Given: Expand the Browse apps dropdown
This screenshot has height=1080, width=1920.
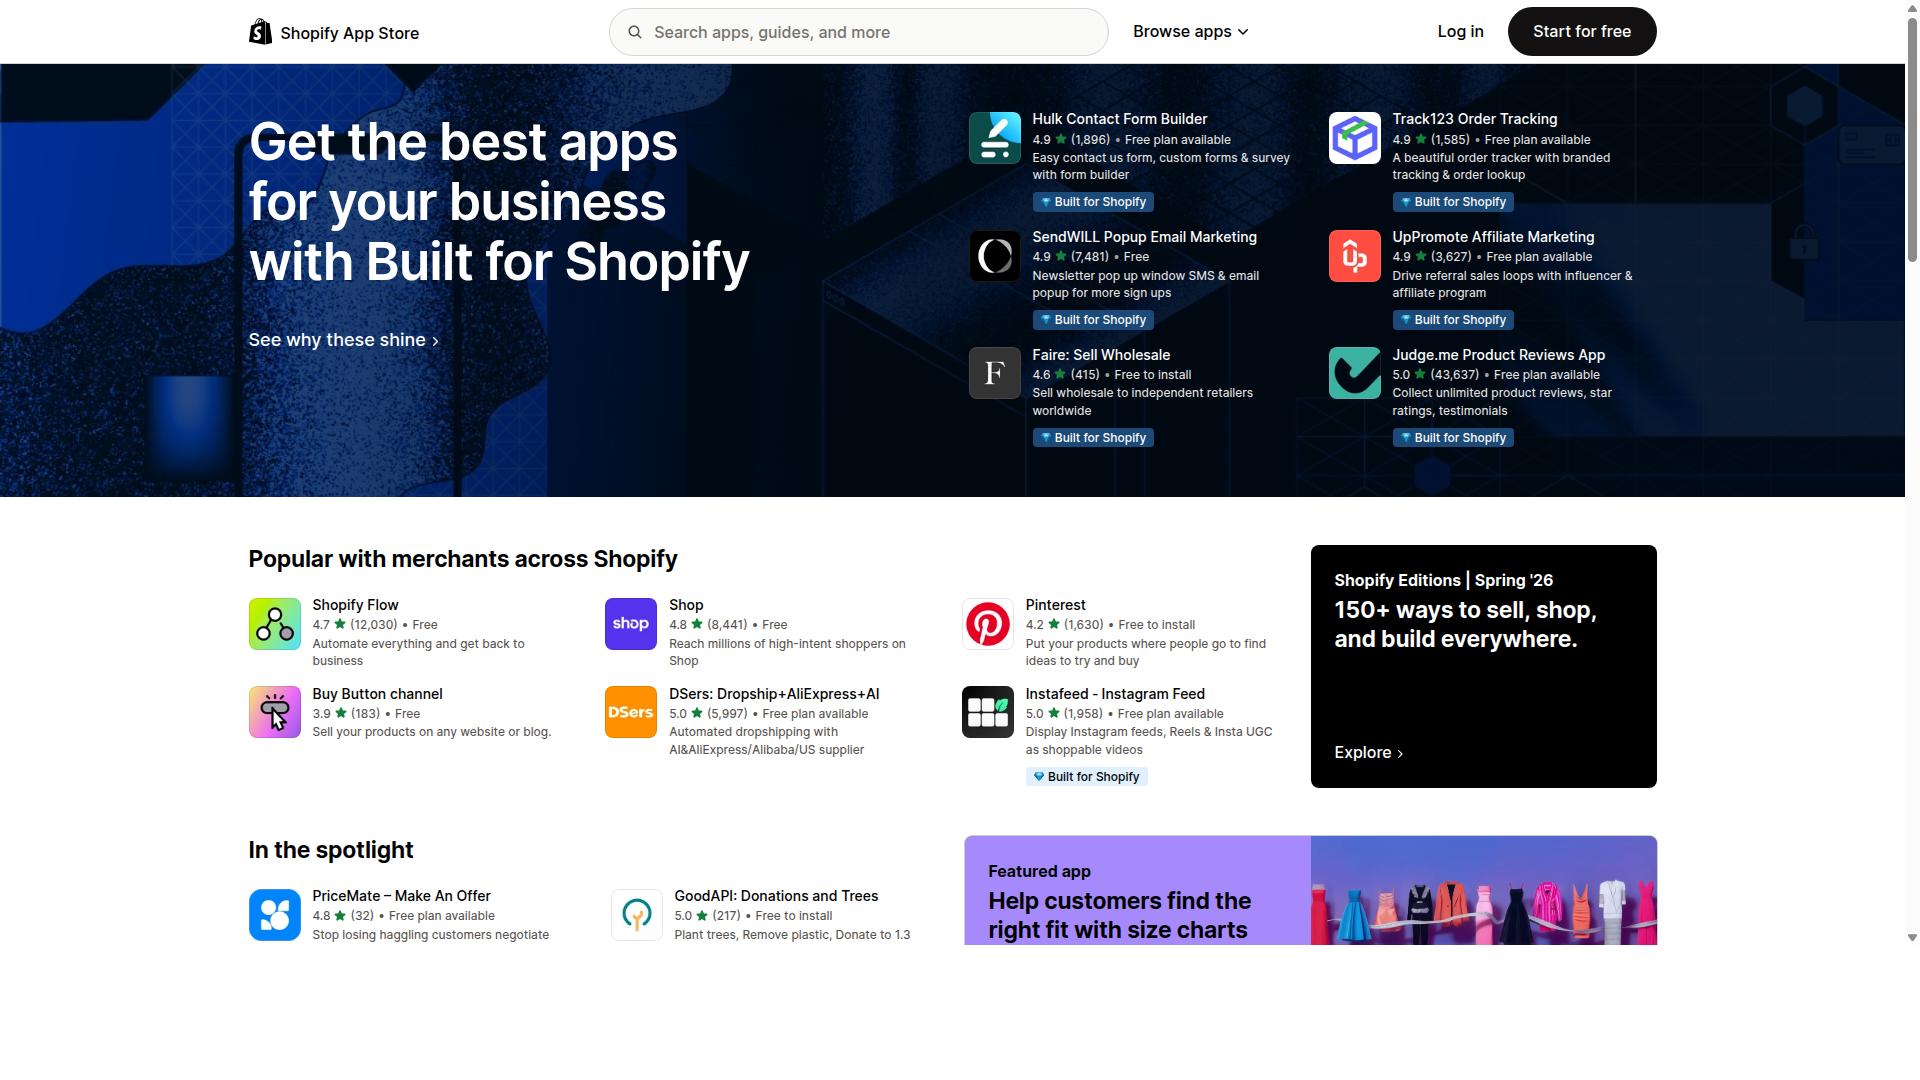Looking at the screenshot, I should click(1190, 32).
